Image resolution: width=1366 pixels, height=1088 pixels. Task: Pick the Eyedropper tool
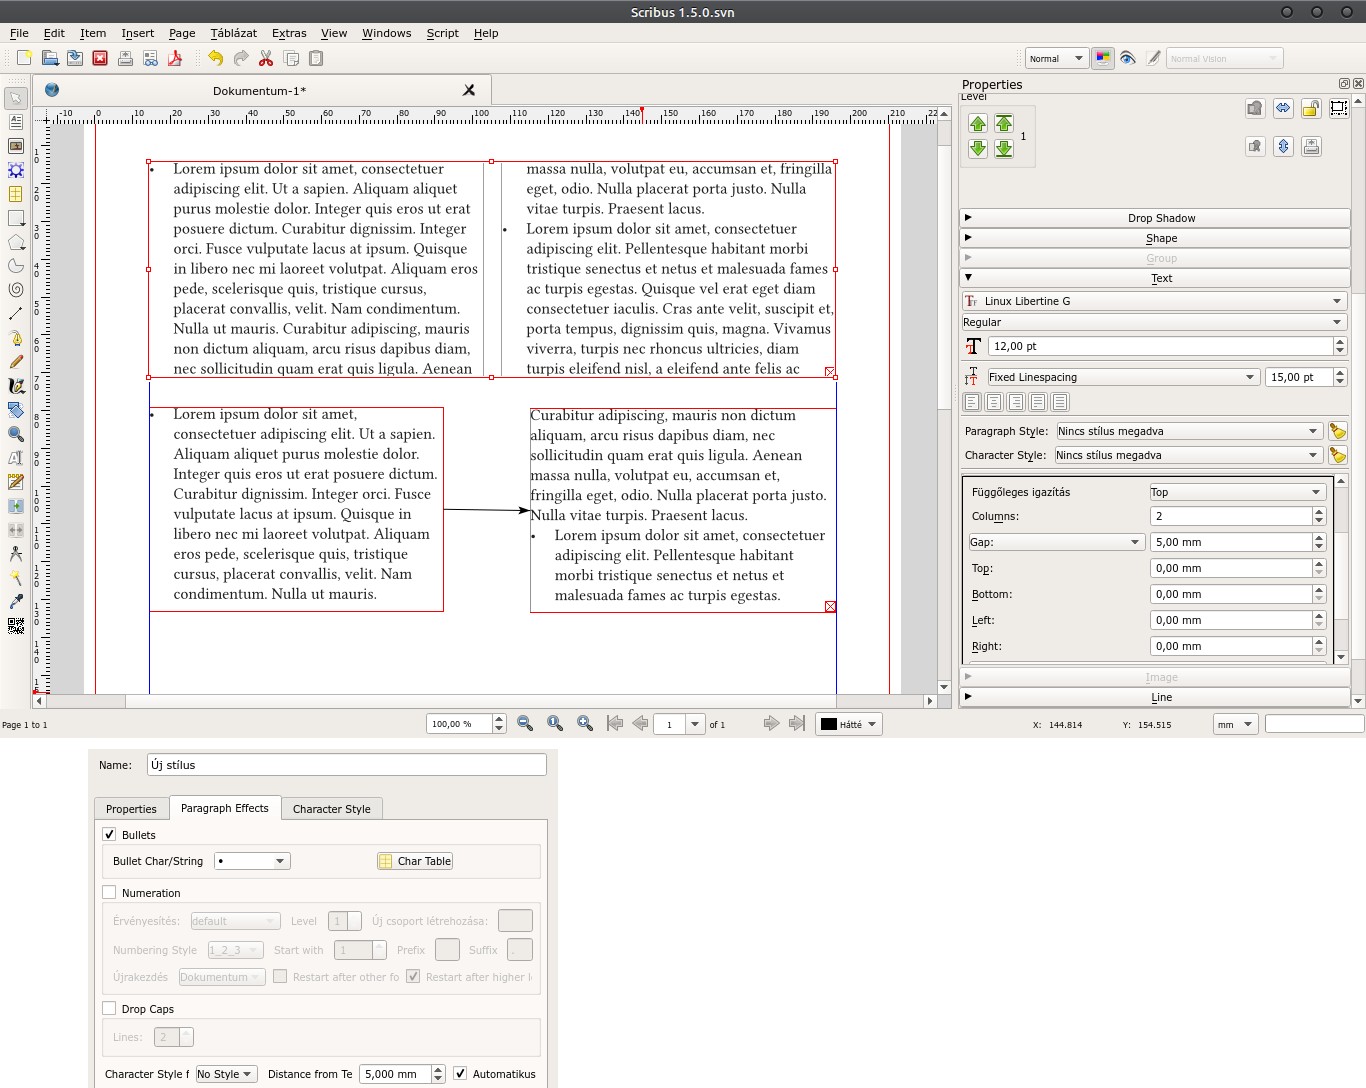16,601
